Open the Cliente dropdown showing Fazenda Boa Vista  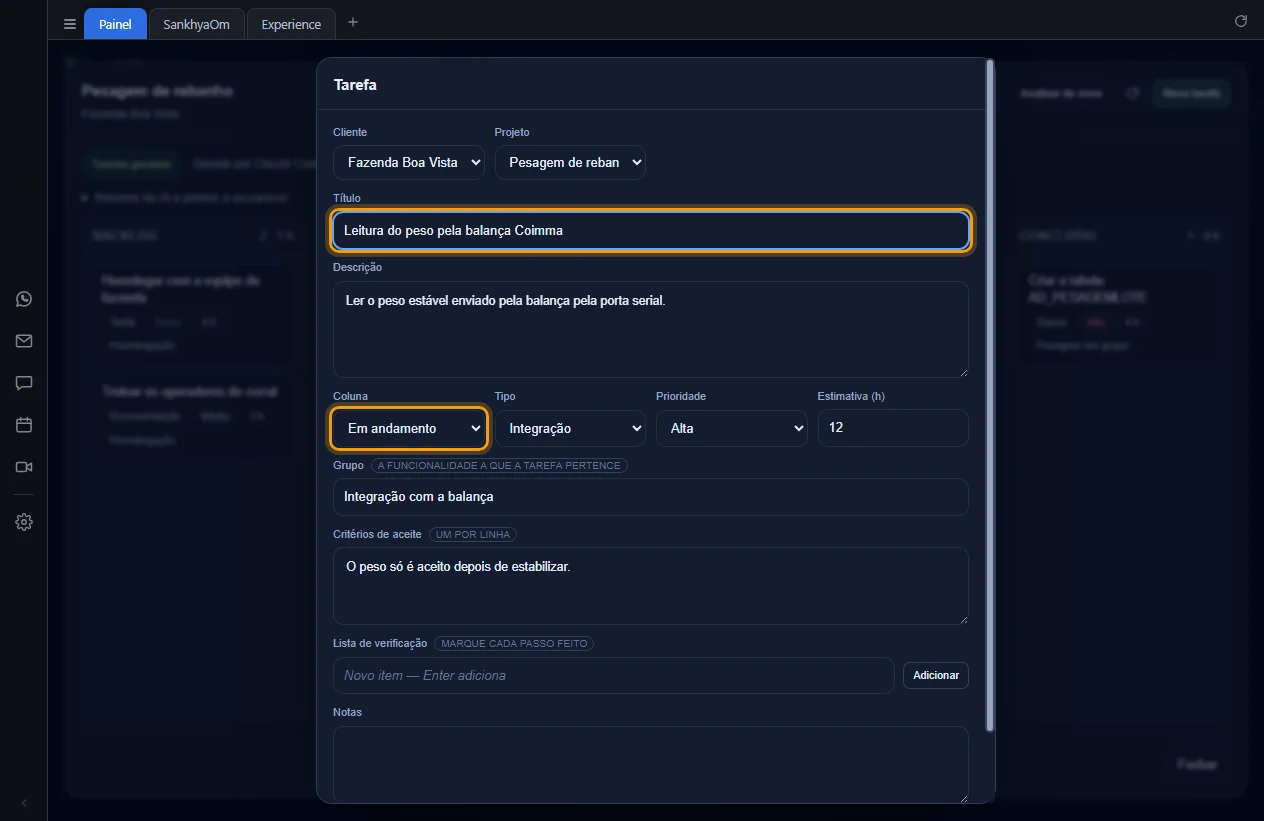[409, 162]
